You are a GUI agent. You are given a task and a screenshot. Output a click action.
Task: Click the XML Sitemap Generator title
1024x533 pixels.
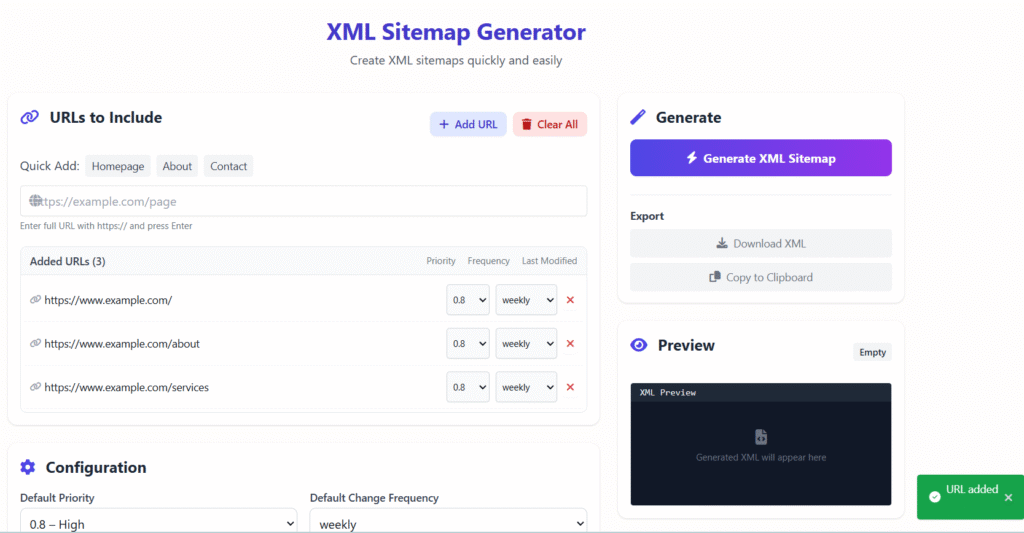[456, 31]
